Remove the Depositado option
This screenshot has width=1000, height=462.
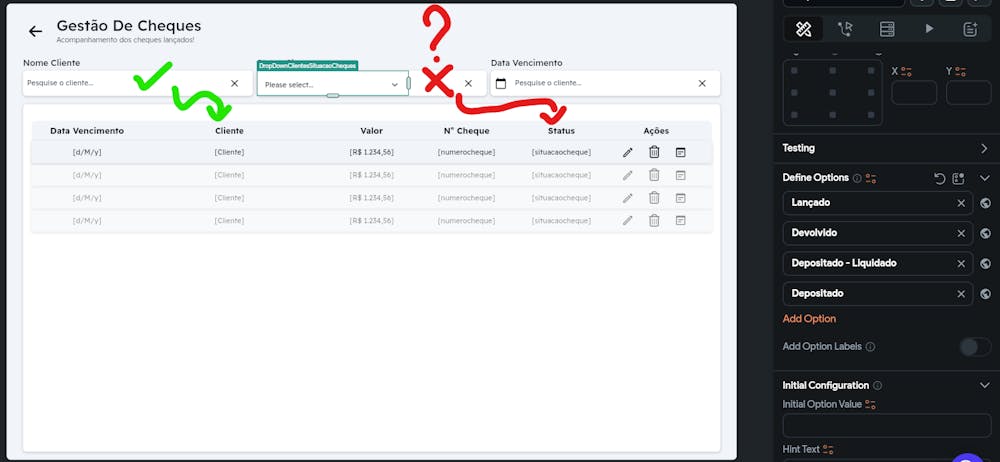(x=961, y=294)
